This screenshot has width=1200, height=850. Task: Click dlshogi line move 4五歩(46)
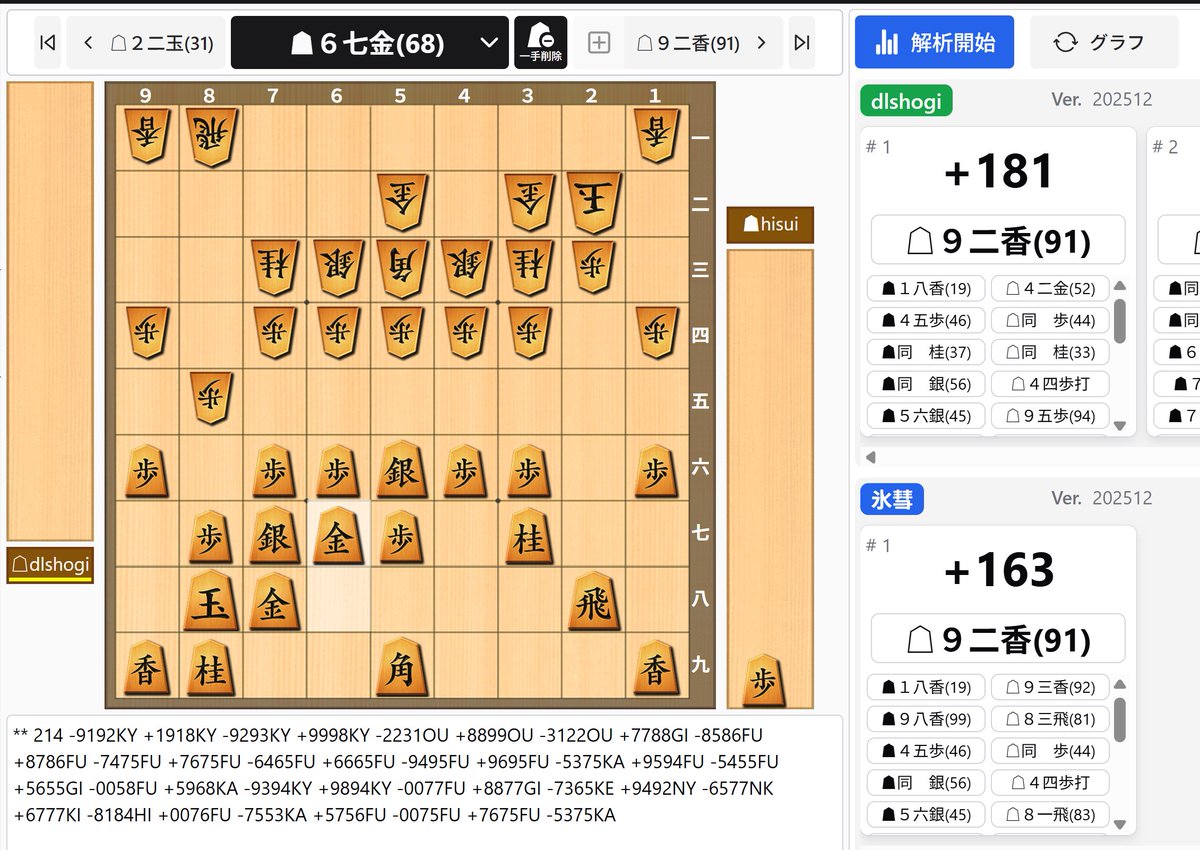(x=926, y=321)
